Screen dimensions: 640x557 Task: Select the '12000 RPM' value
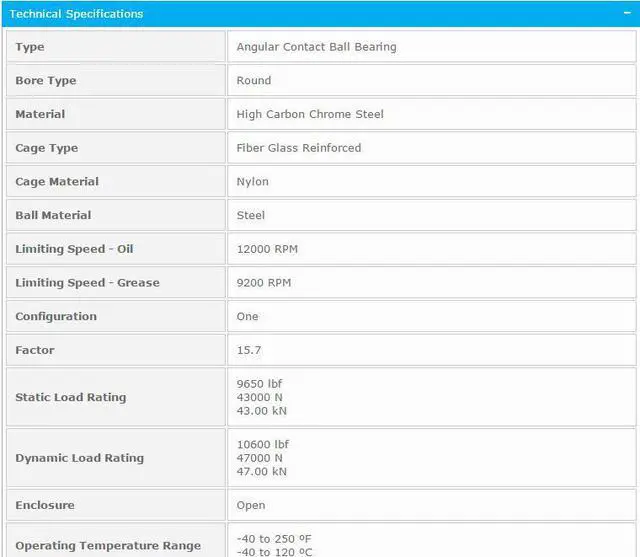267,249
